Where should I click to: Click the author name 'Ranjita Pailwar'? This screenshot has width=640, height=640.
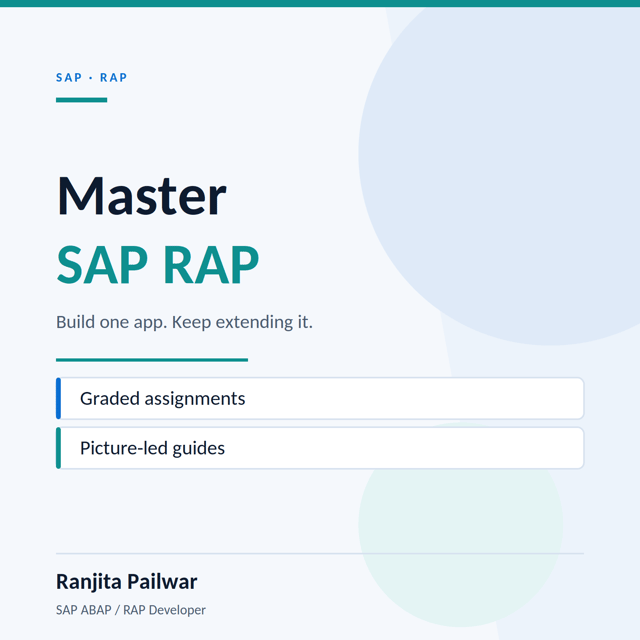[127, 582]
